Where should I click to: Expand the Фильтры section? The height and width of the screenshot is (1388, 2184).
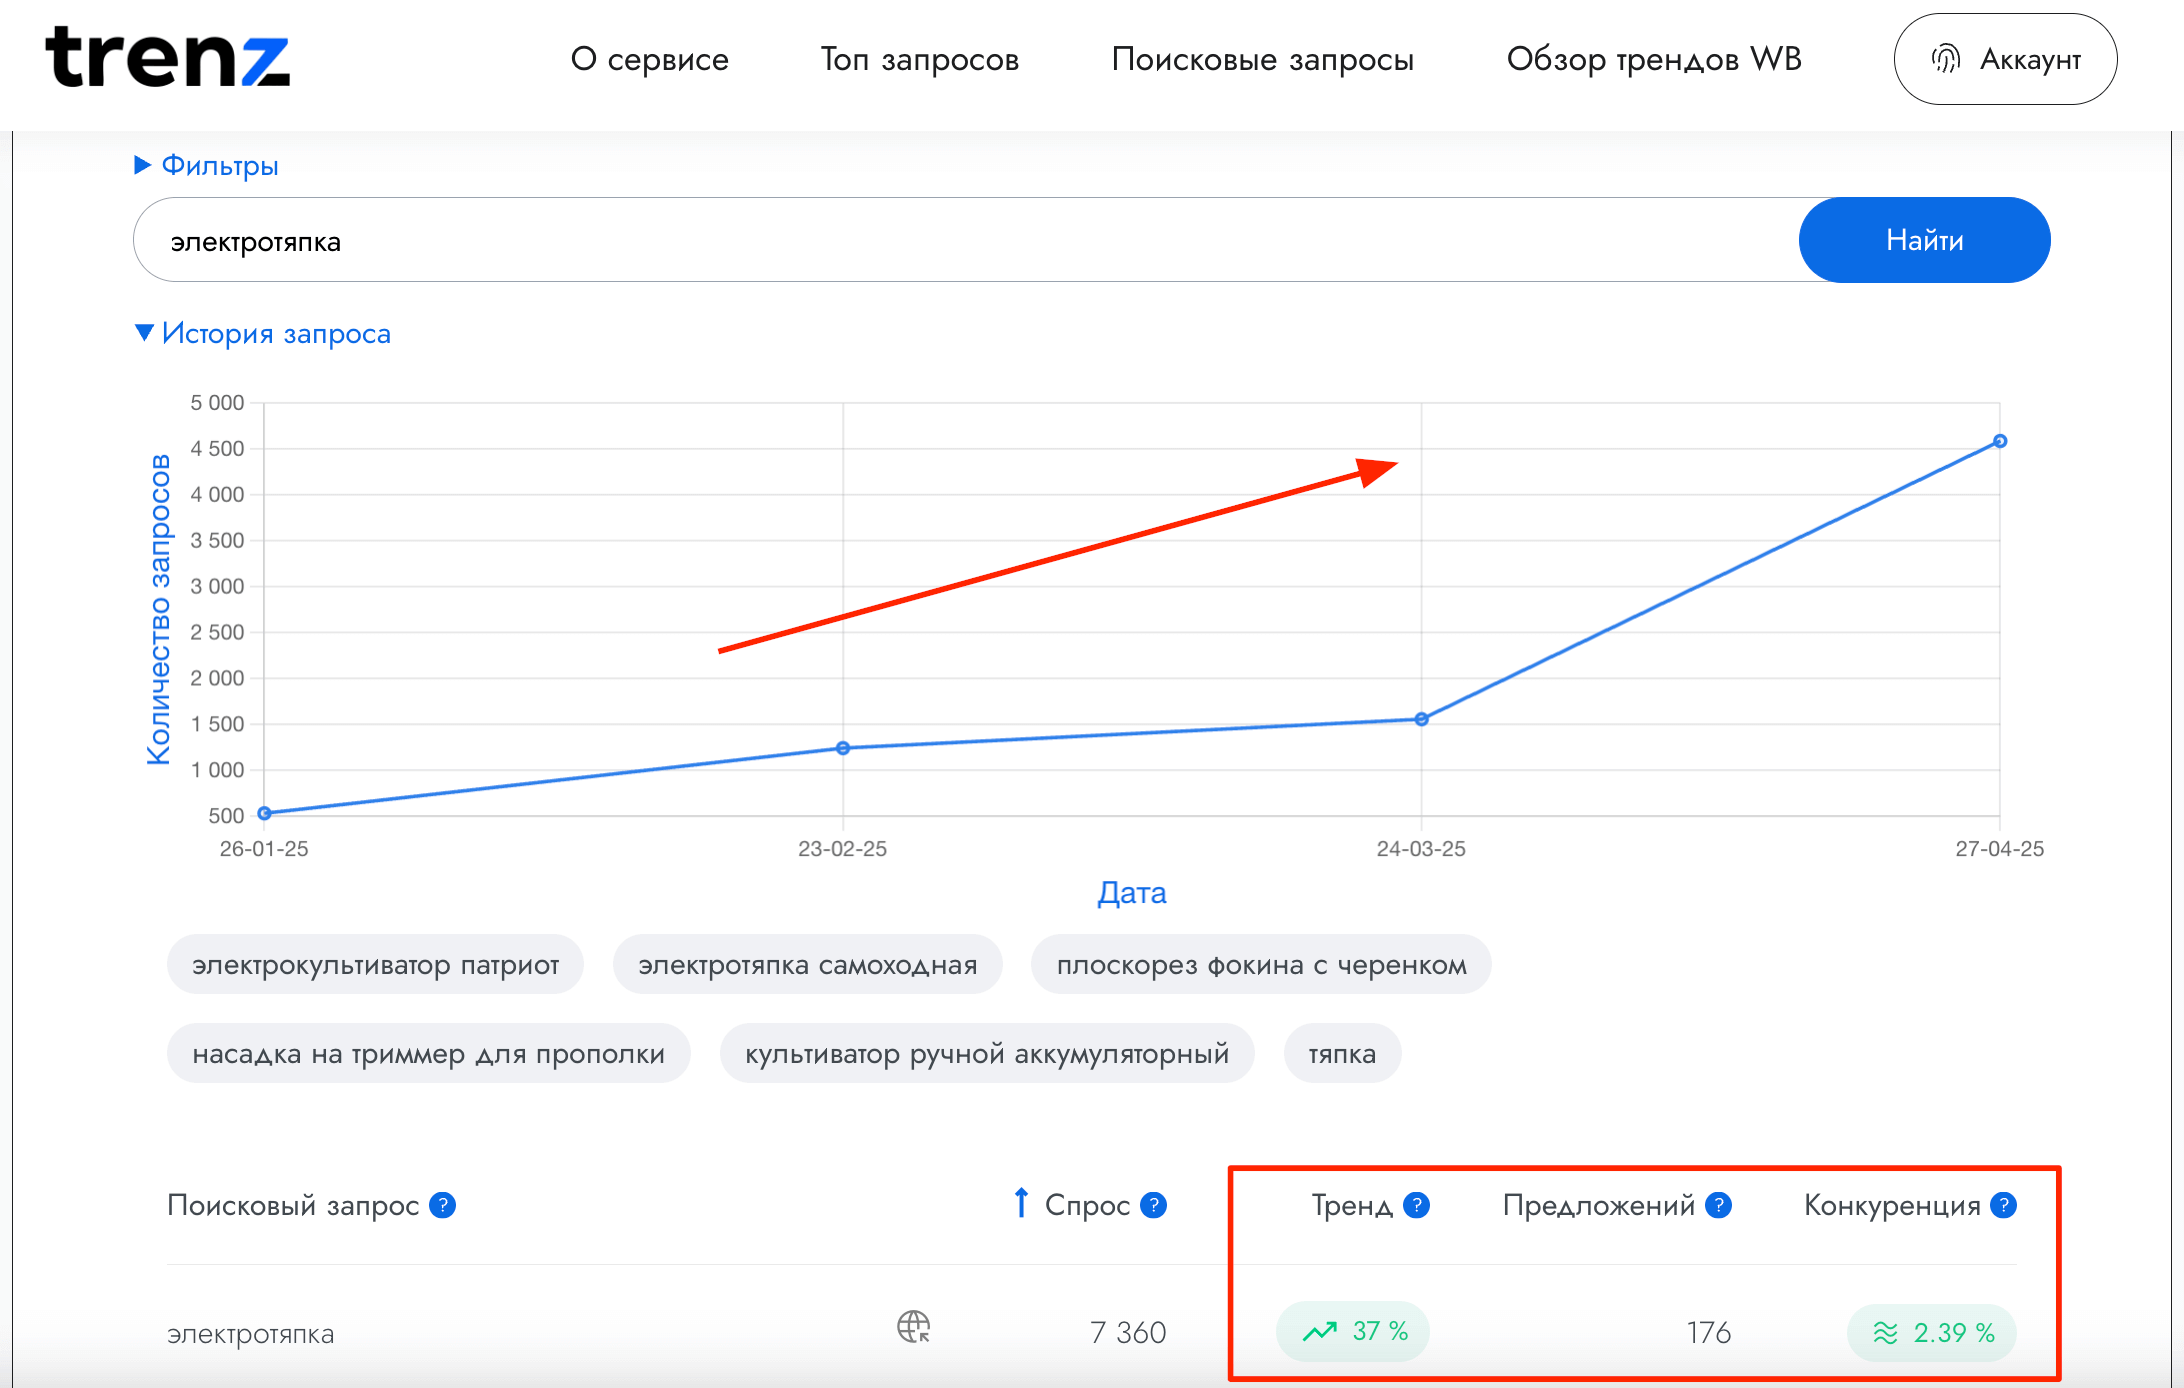click(x=207, y=165)
